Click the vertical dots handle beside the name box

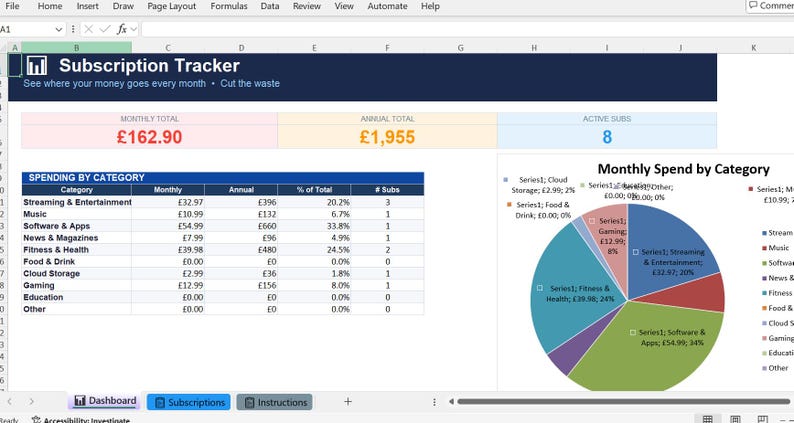pos(73,29)
